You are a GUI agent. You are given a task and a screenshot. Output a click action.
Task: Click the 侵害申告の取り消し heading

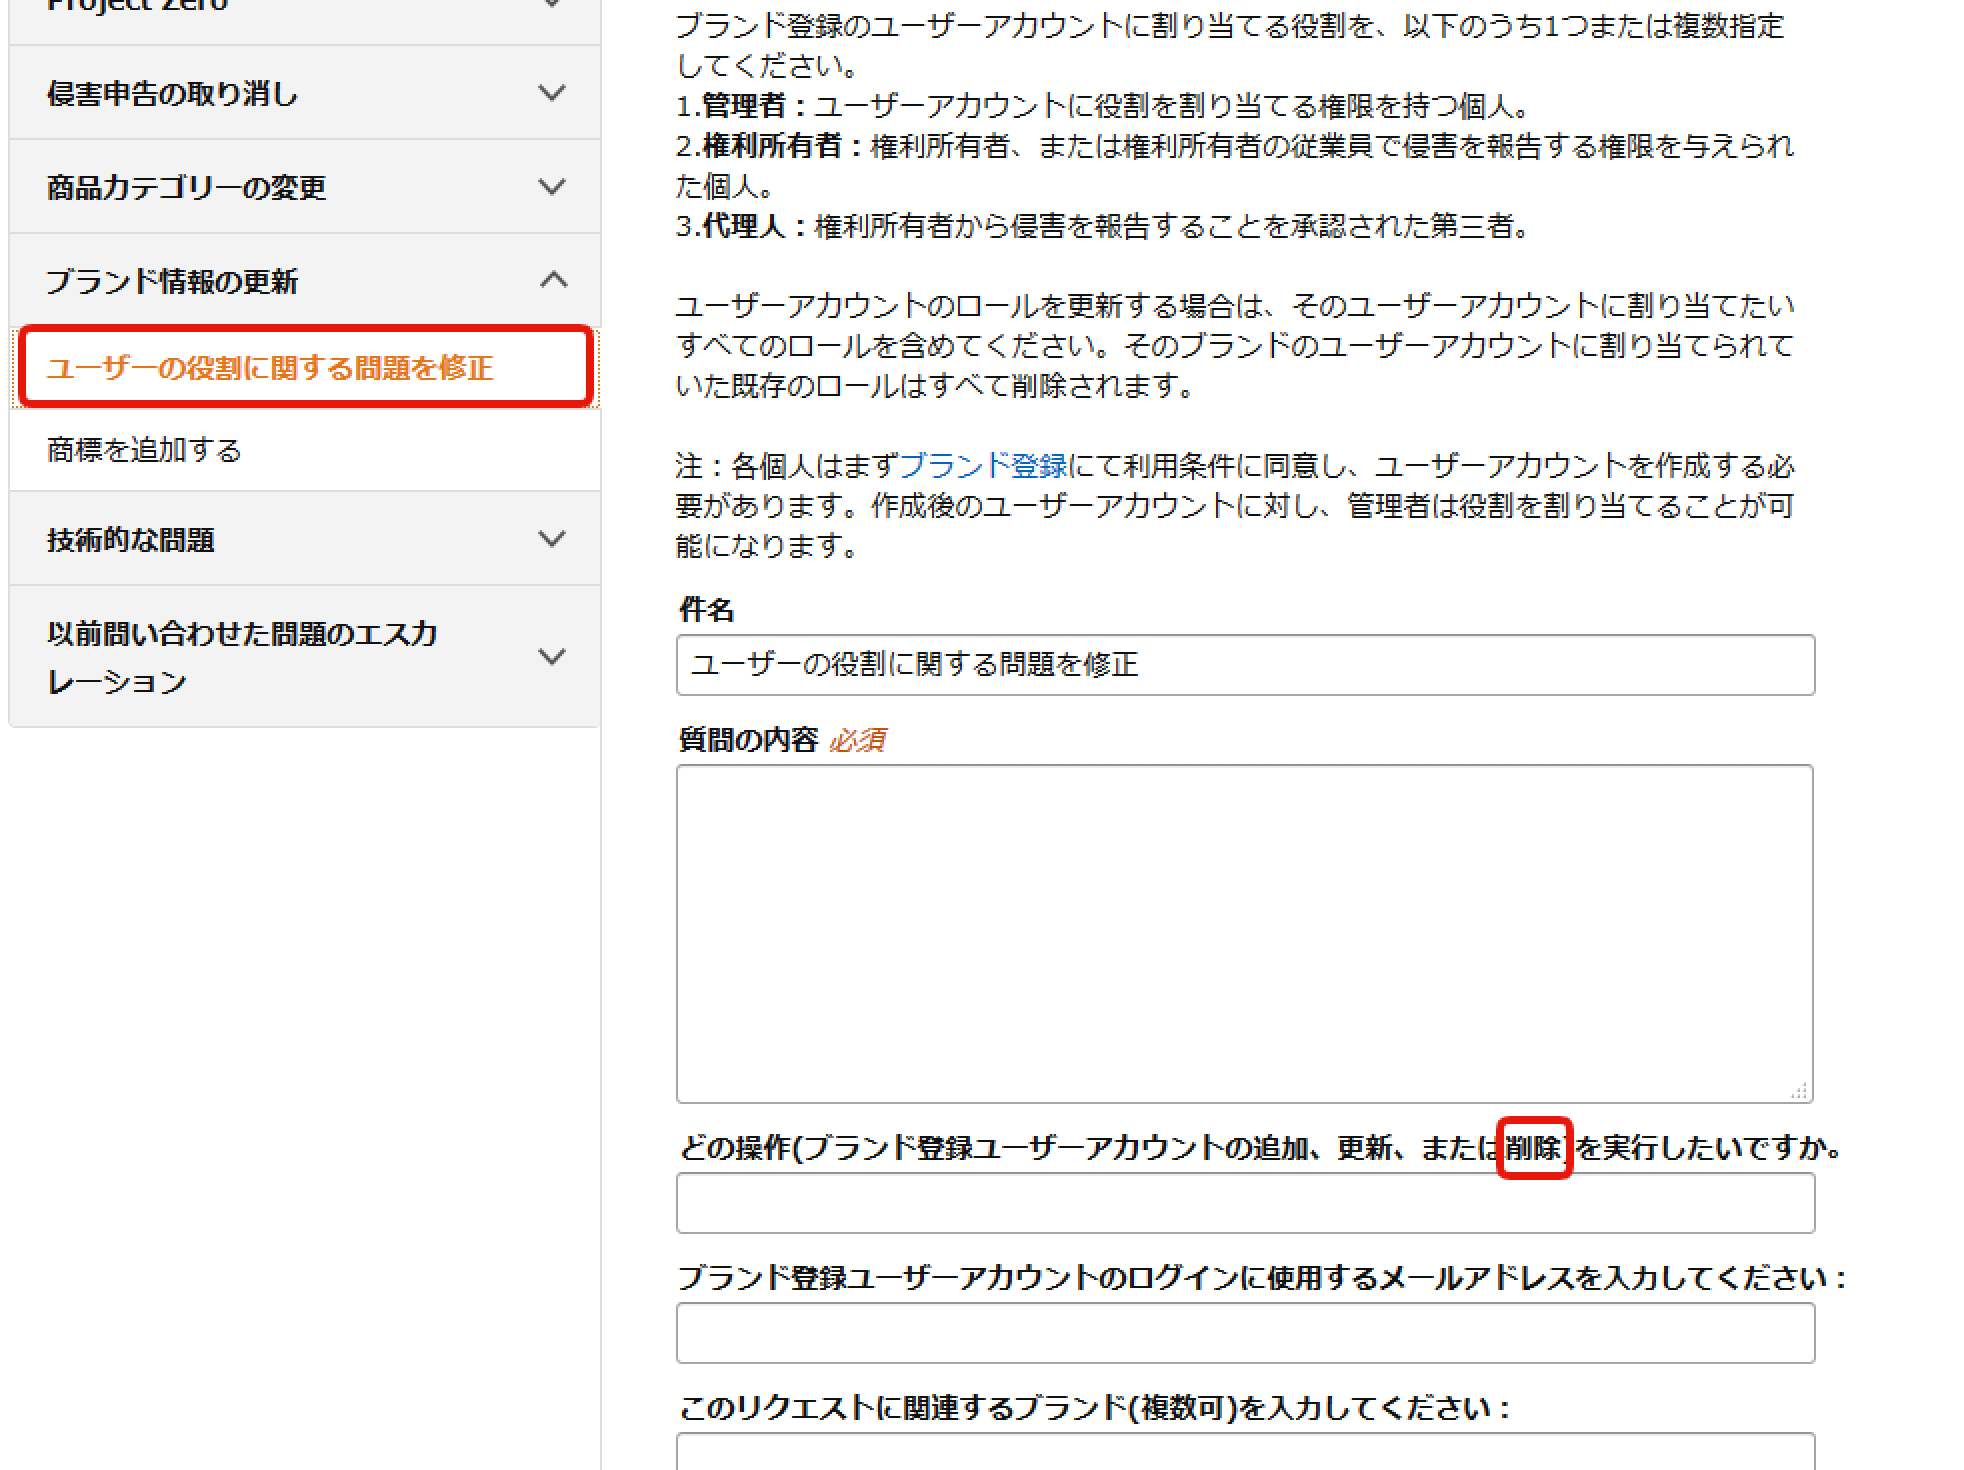(x=173, y=94)
